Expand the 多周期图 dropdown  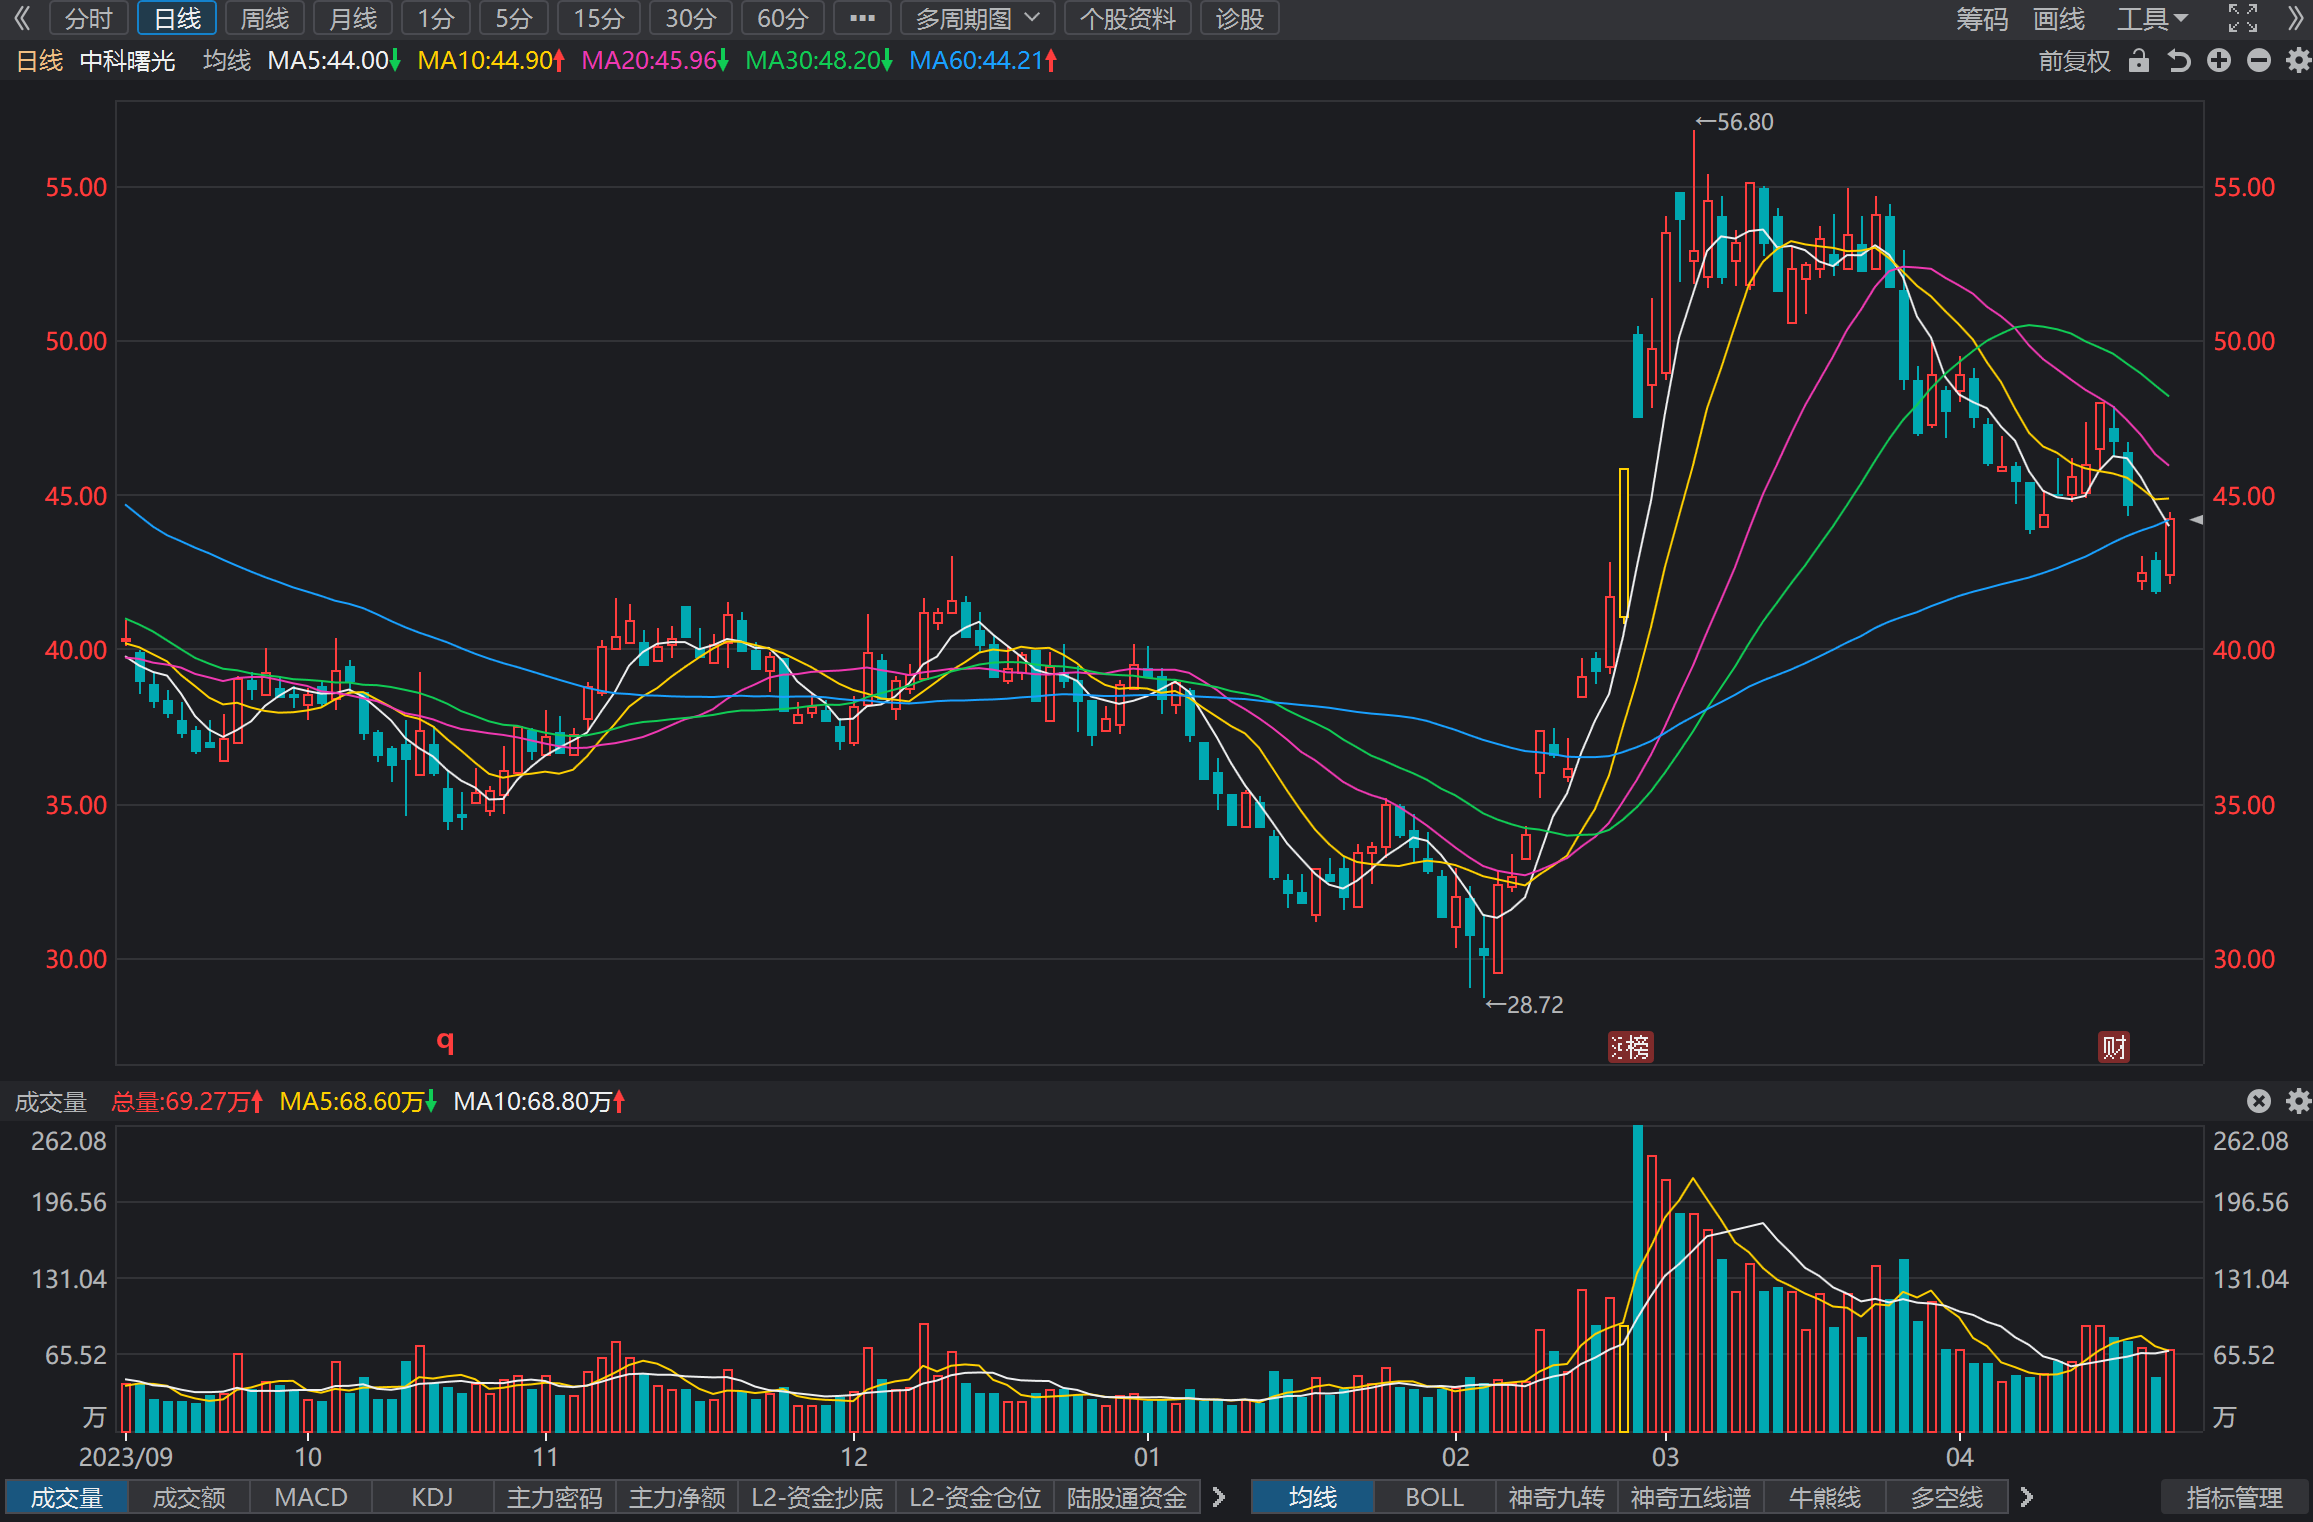[977, 18]
